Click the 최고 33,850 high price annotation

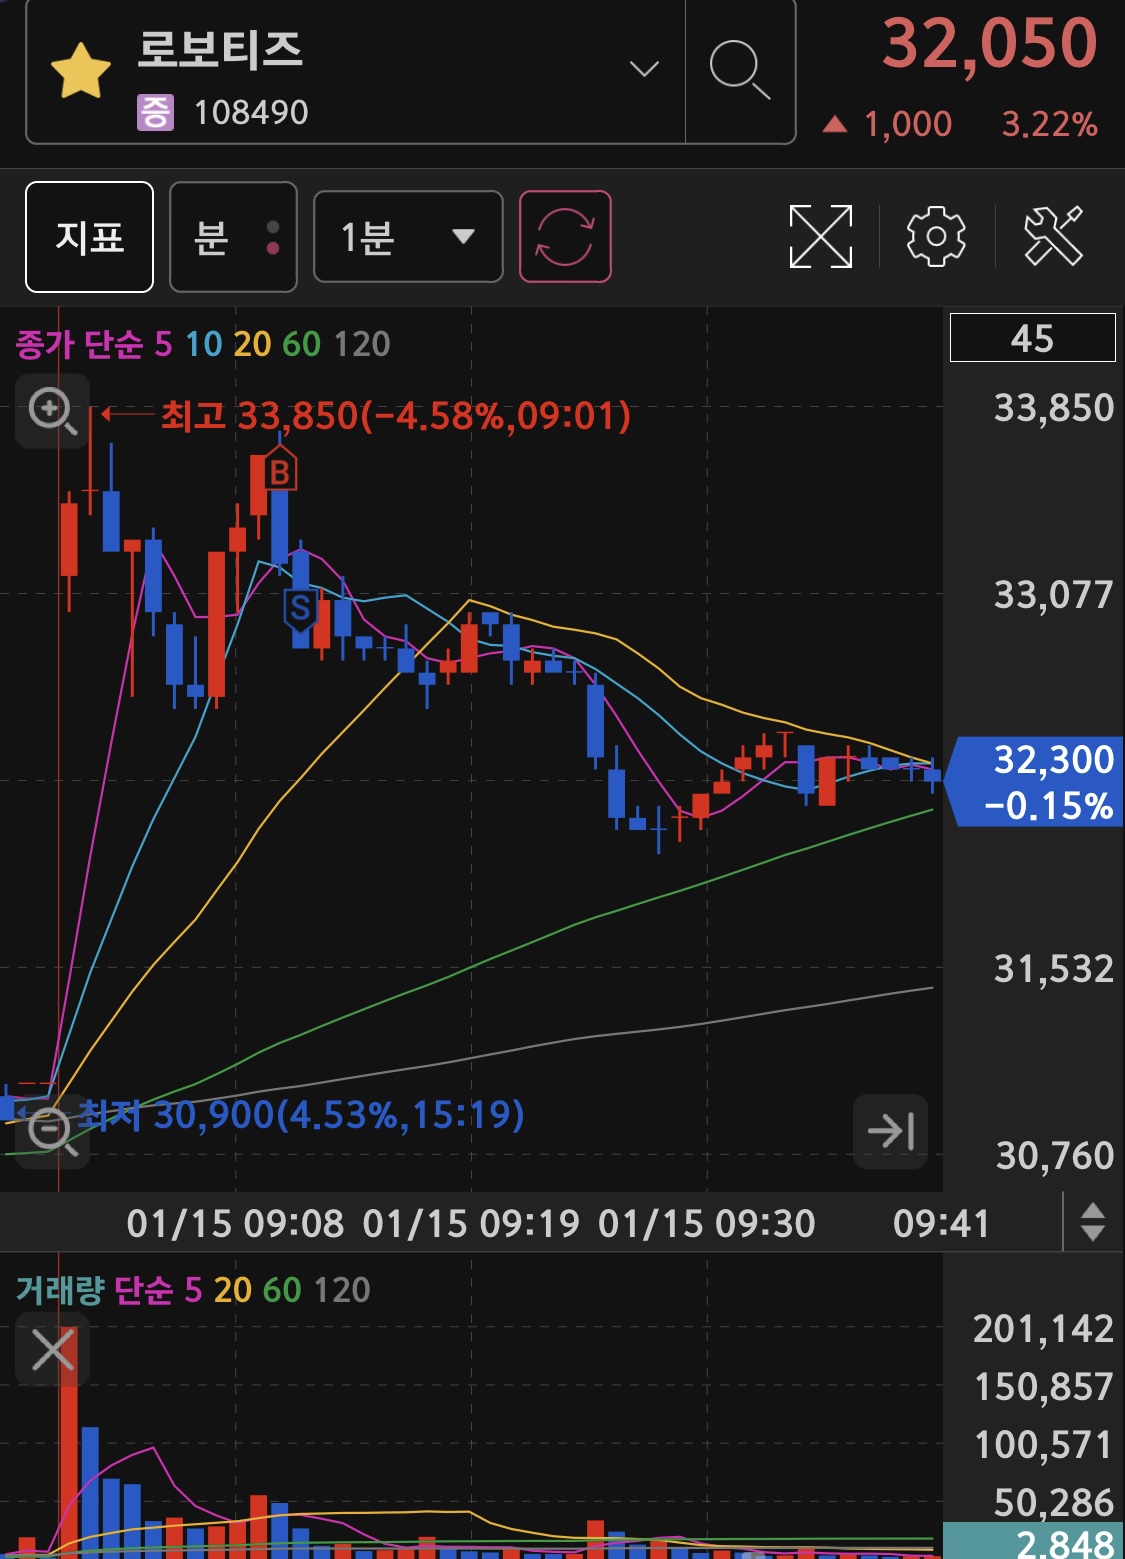click(x=396, y=415)
